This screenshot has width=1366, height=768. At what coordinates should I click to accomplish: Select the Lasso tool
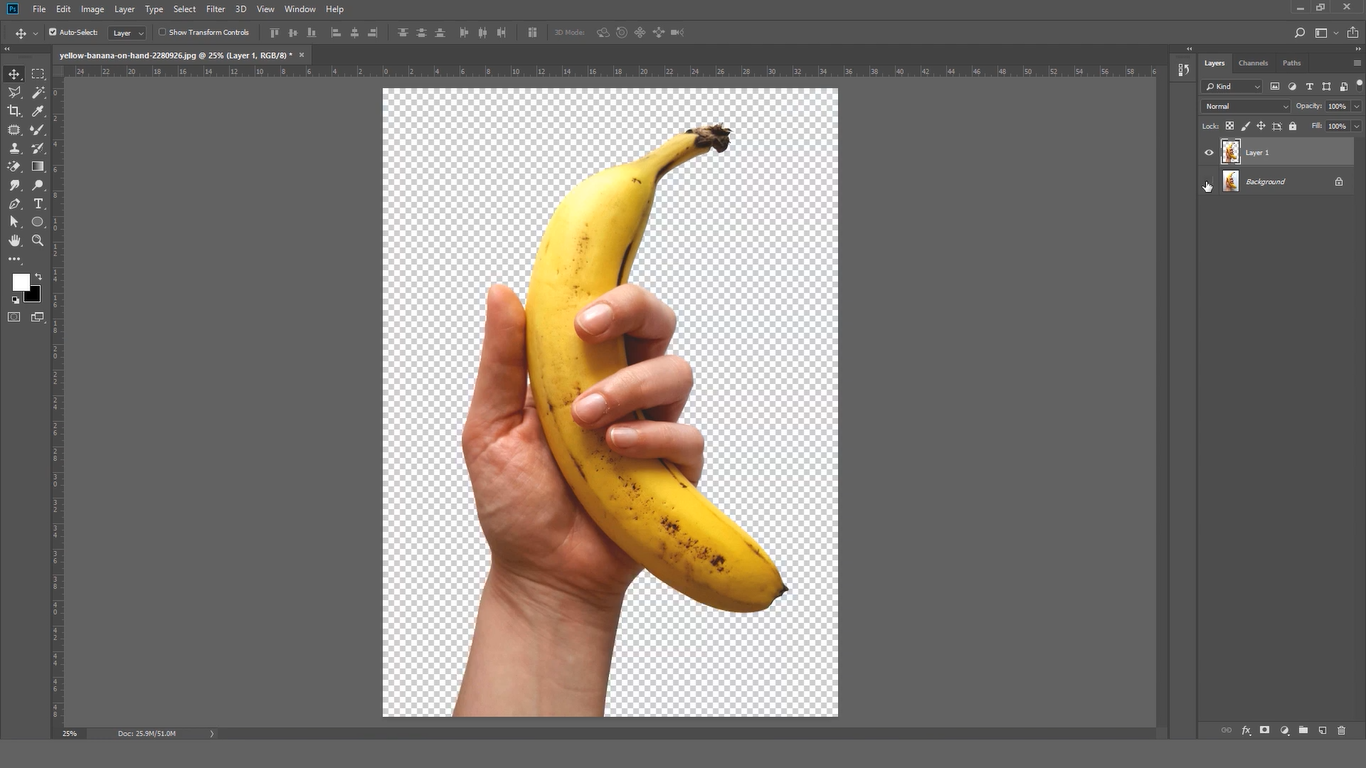point(15,91)
